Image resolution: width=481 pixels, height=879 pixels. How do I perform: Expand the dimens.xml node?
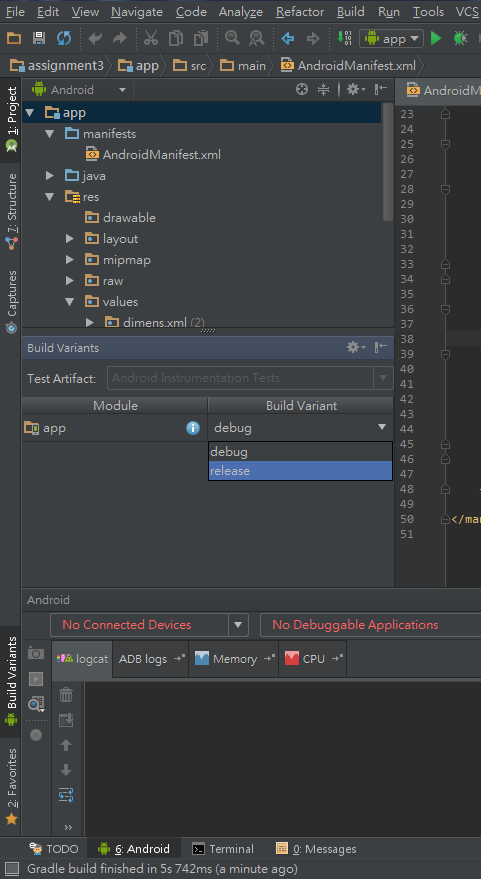tap(90, 323)
